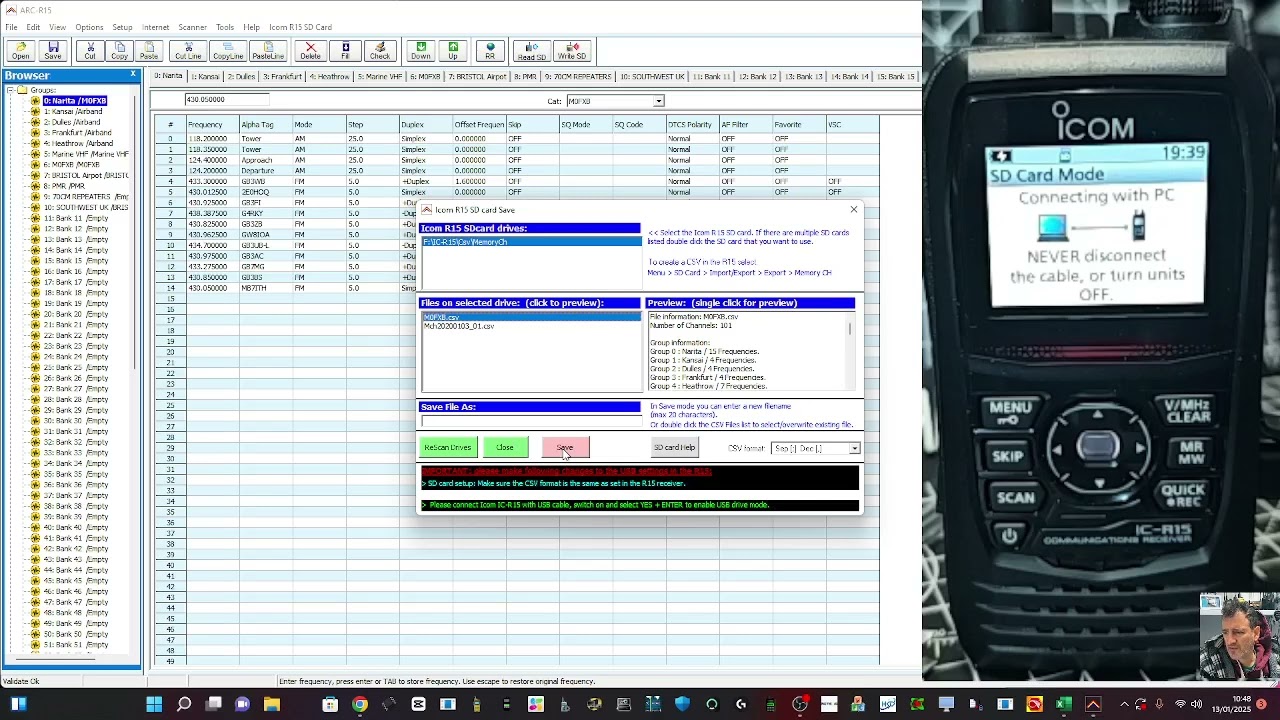This screenshot has width=1280, height=720.
Task: Open the CSV format dropdown
Action: 854,448
